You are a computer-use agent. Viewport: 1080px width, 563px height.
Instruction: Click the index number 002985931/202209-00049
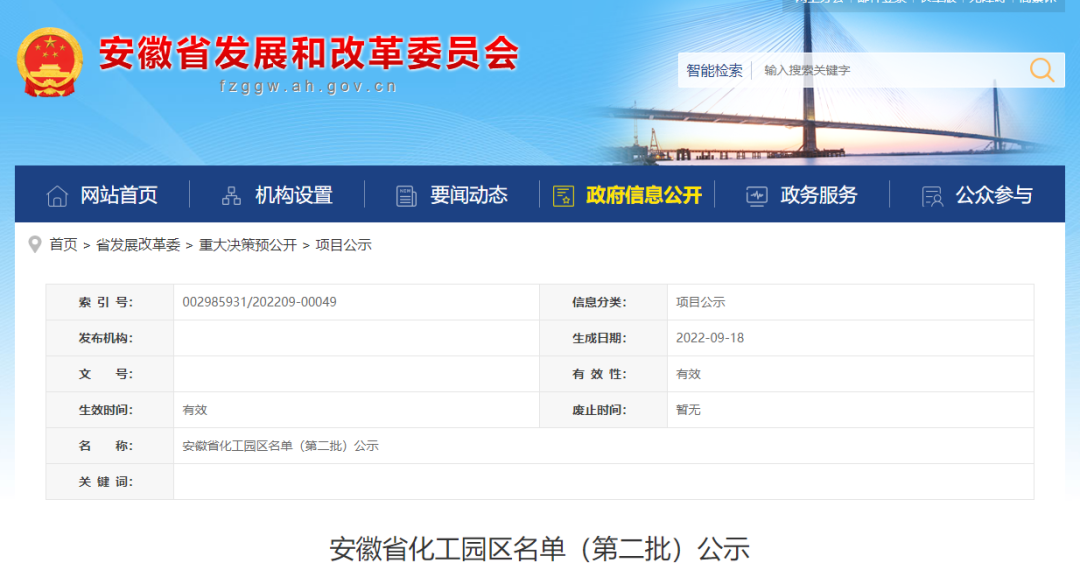click(259, 302)
